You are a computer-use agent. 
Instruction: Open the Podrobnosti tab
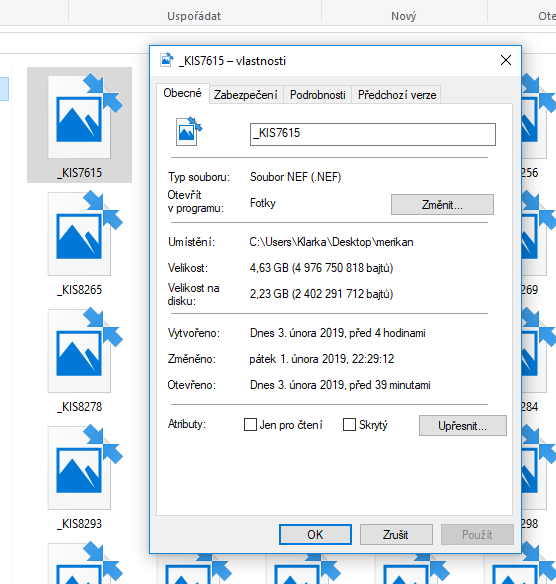pos(318,95)
